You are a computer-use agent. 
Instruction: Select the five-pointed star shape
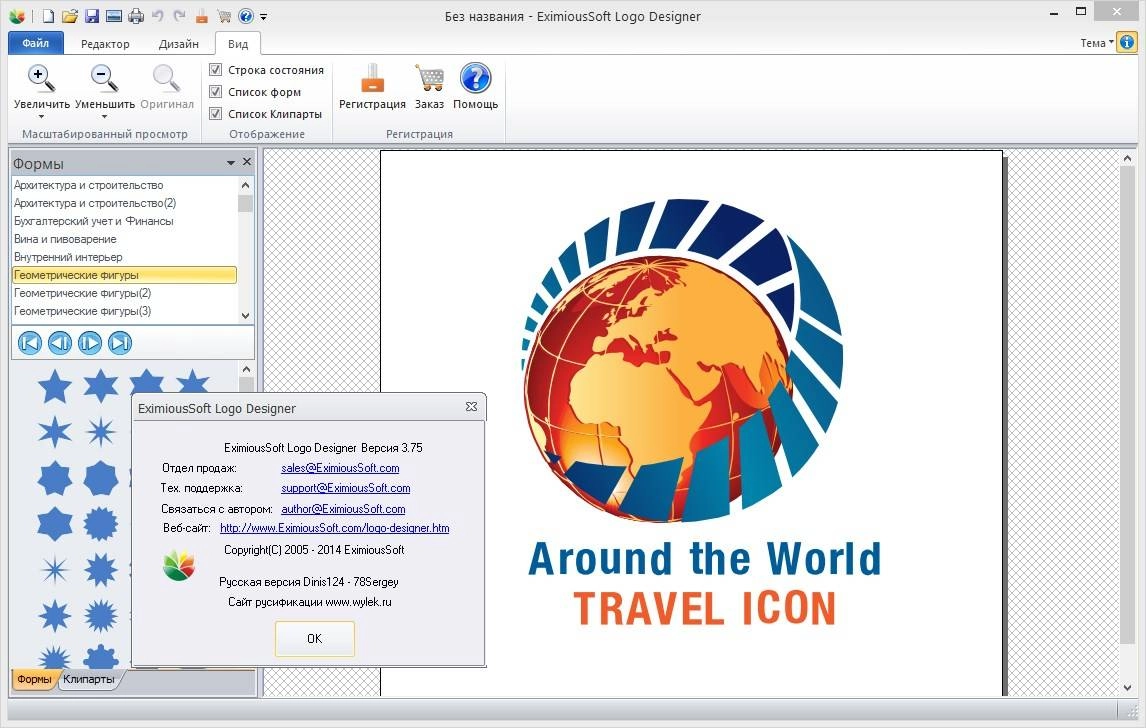55,386
